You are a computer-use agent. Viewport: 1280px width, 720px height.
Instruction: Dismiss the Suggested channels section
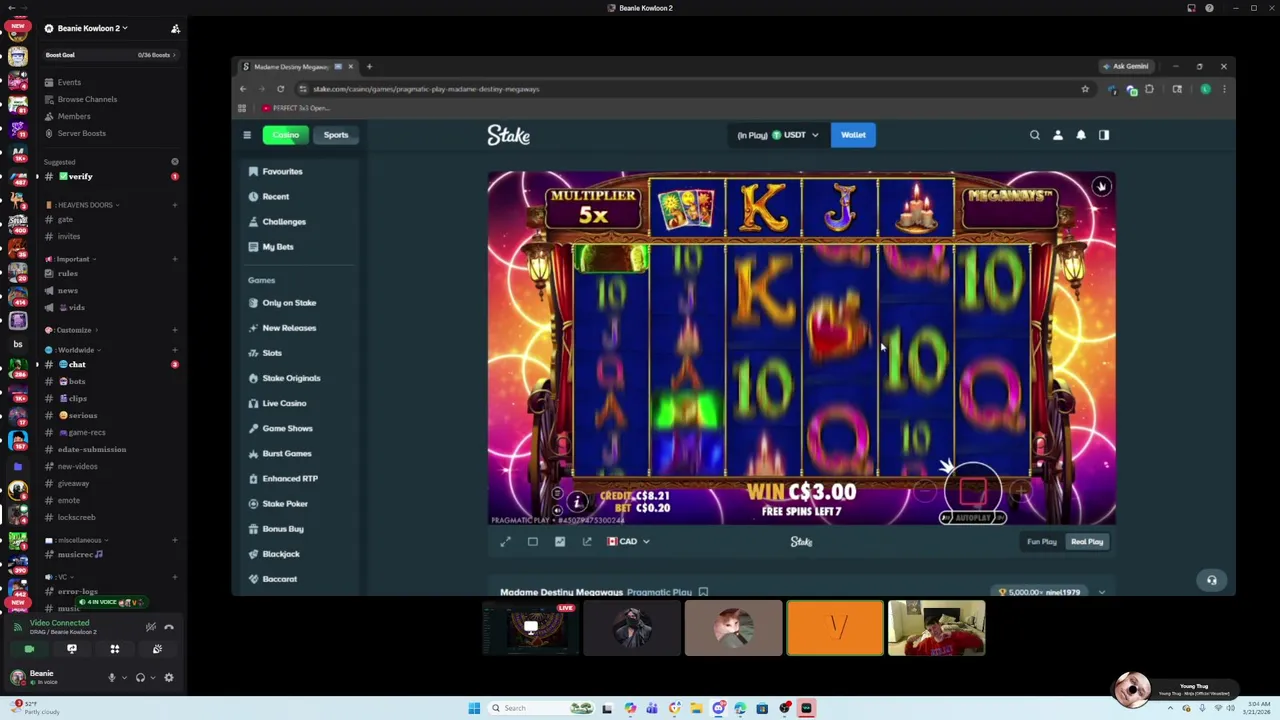click(174, 161)
